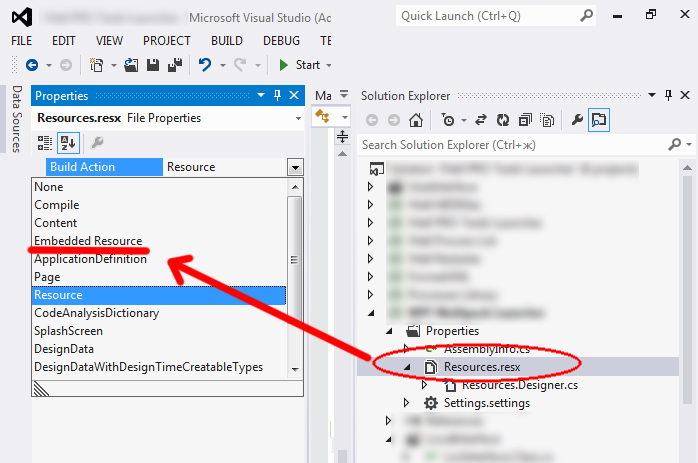Choose ApplicationDefinition build action
698x463 pixels.
tap(158, 259)
